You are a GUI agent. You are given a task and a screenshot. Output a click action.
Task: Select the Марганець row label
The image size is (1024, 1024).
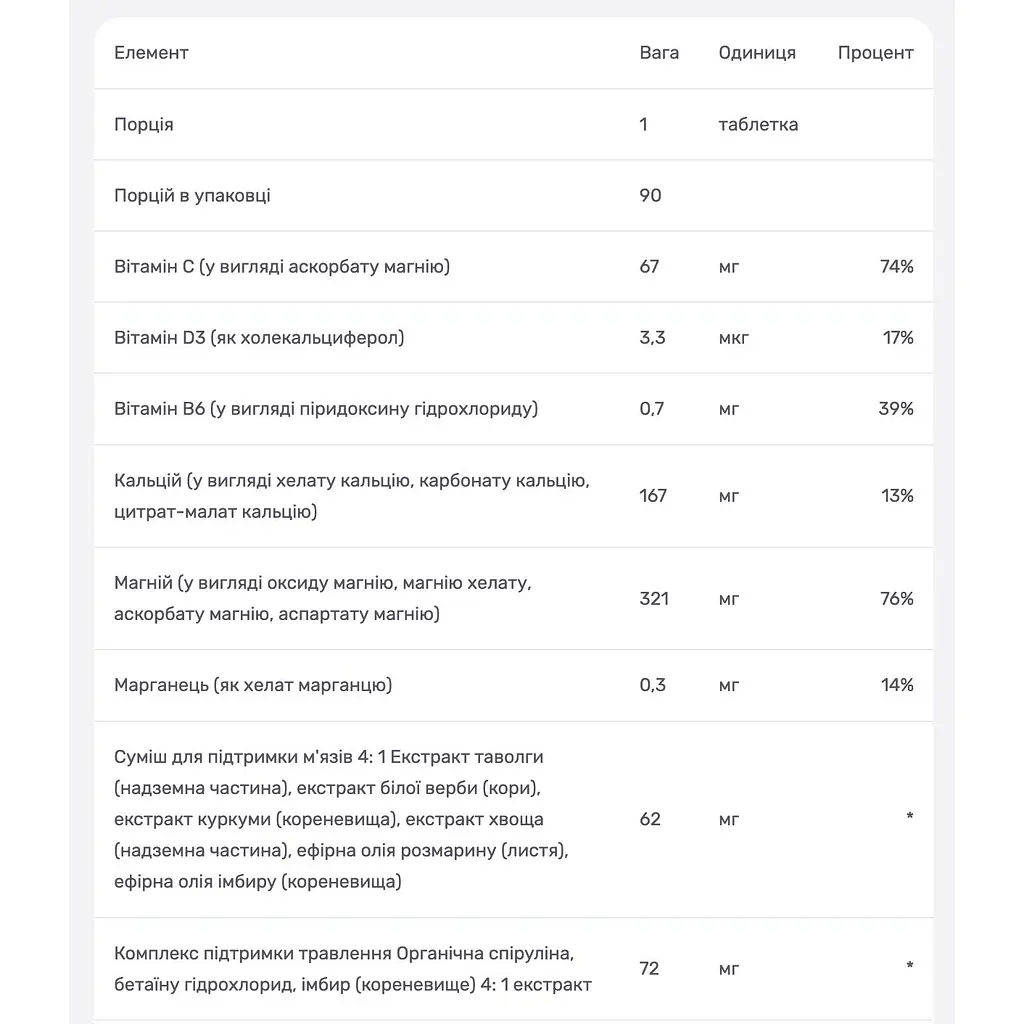tap(253, 685)
